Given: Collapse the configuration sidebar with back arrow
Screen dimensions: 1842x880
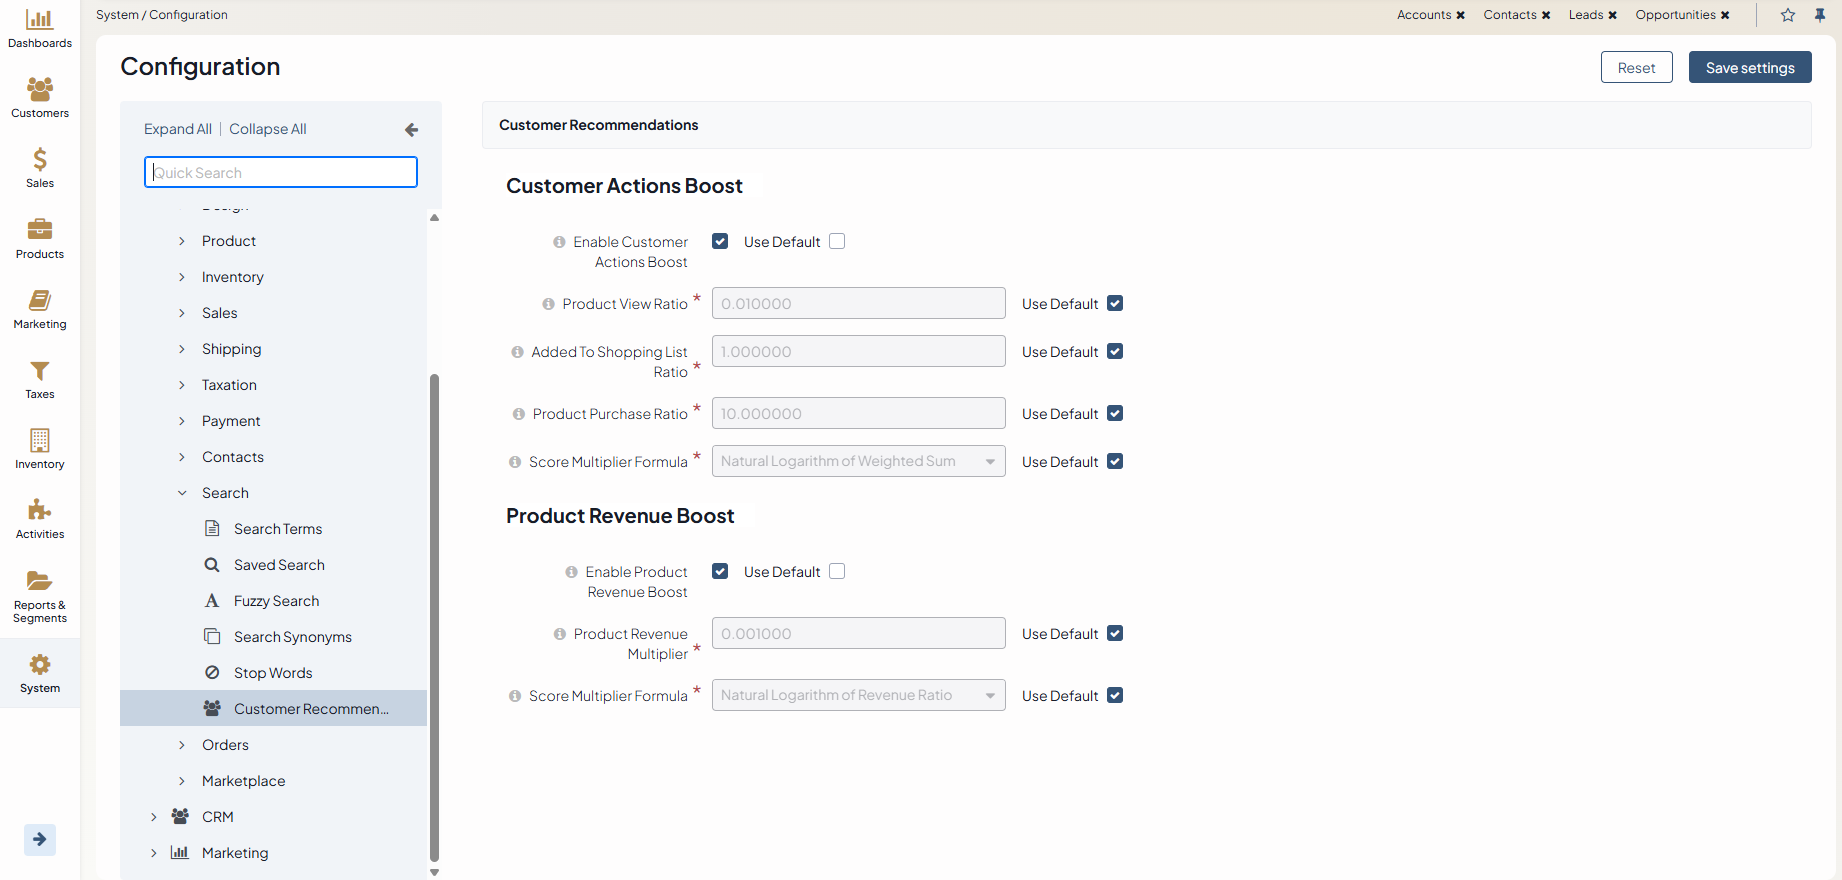Looking at the screenshot, I should (411, 130).
